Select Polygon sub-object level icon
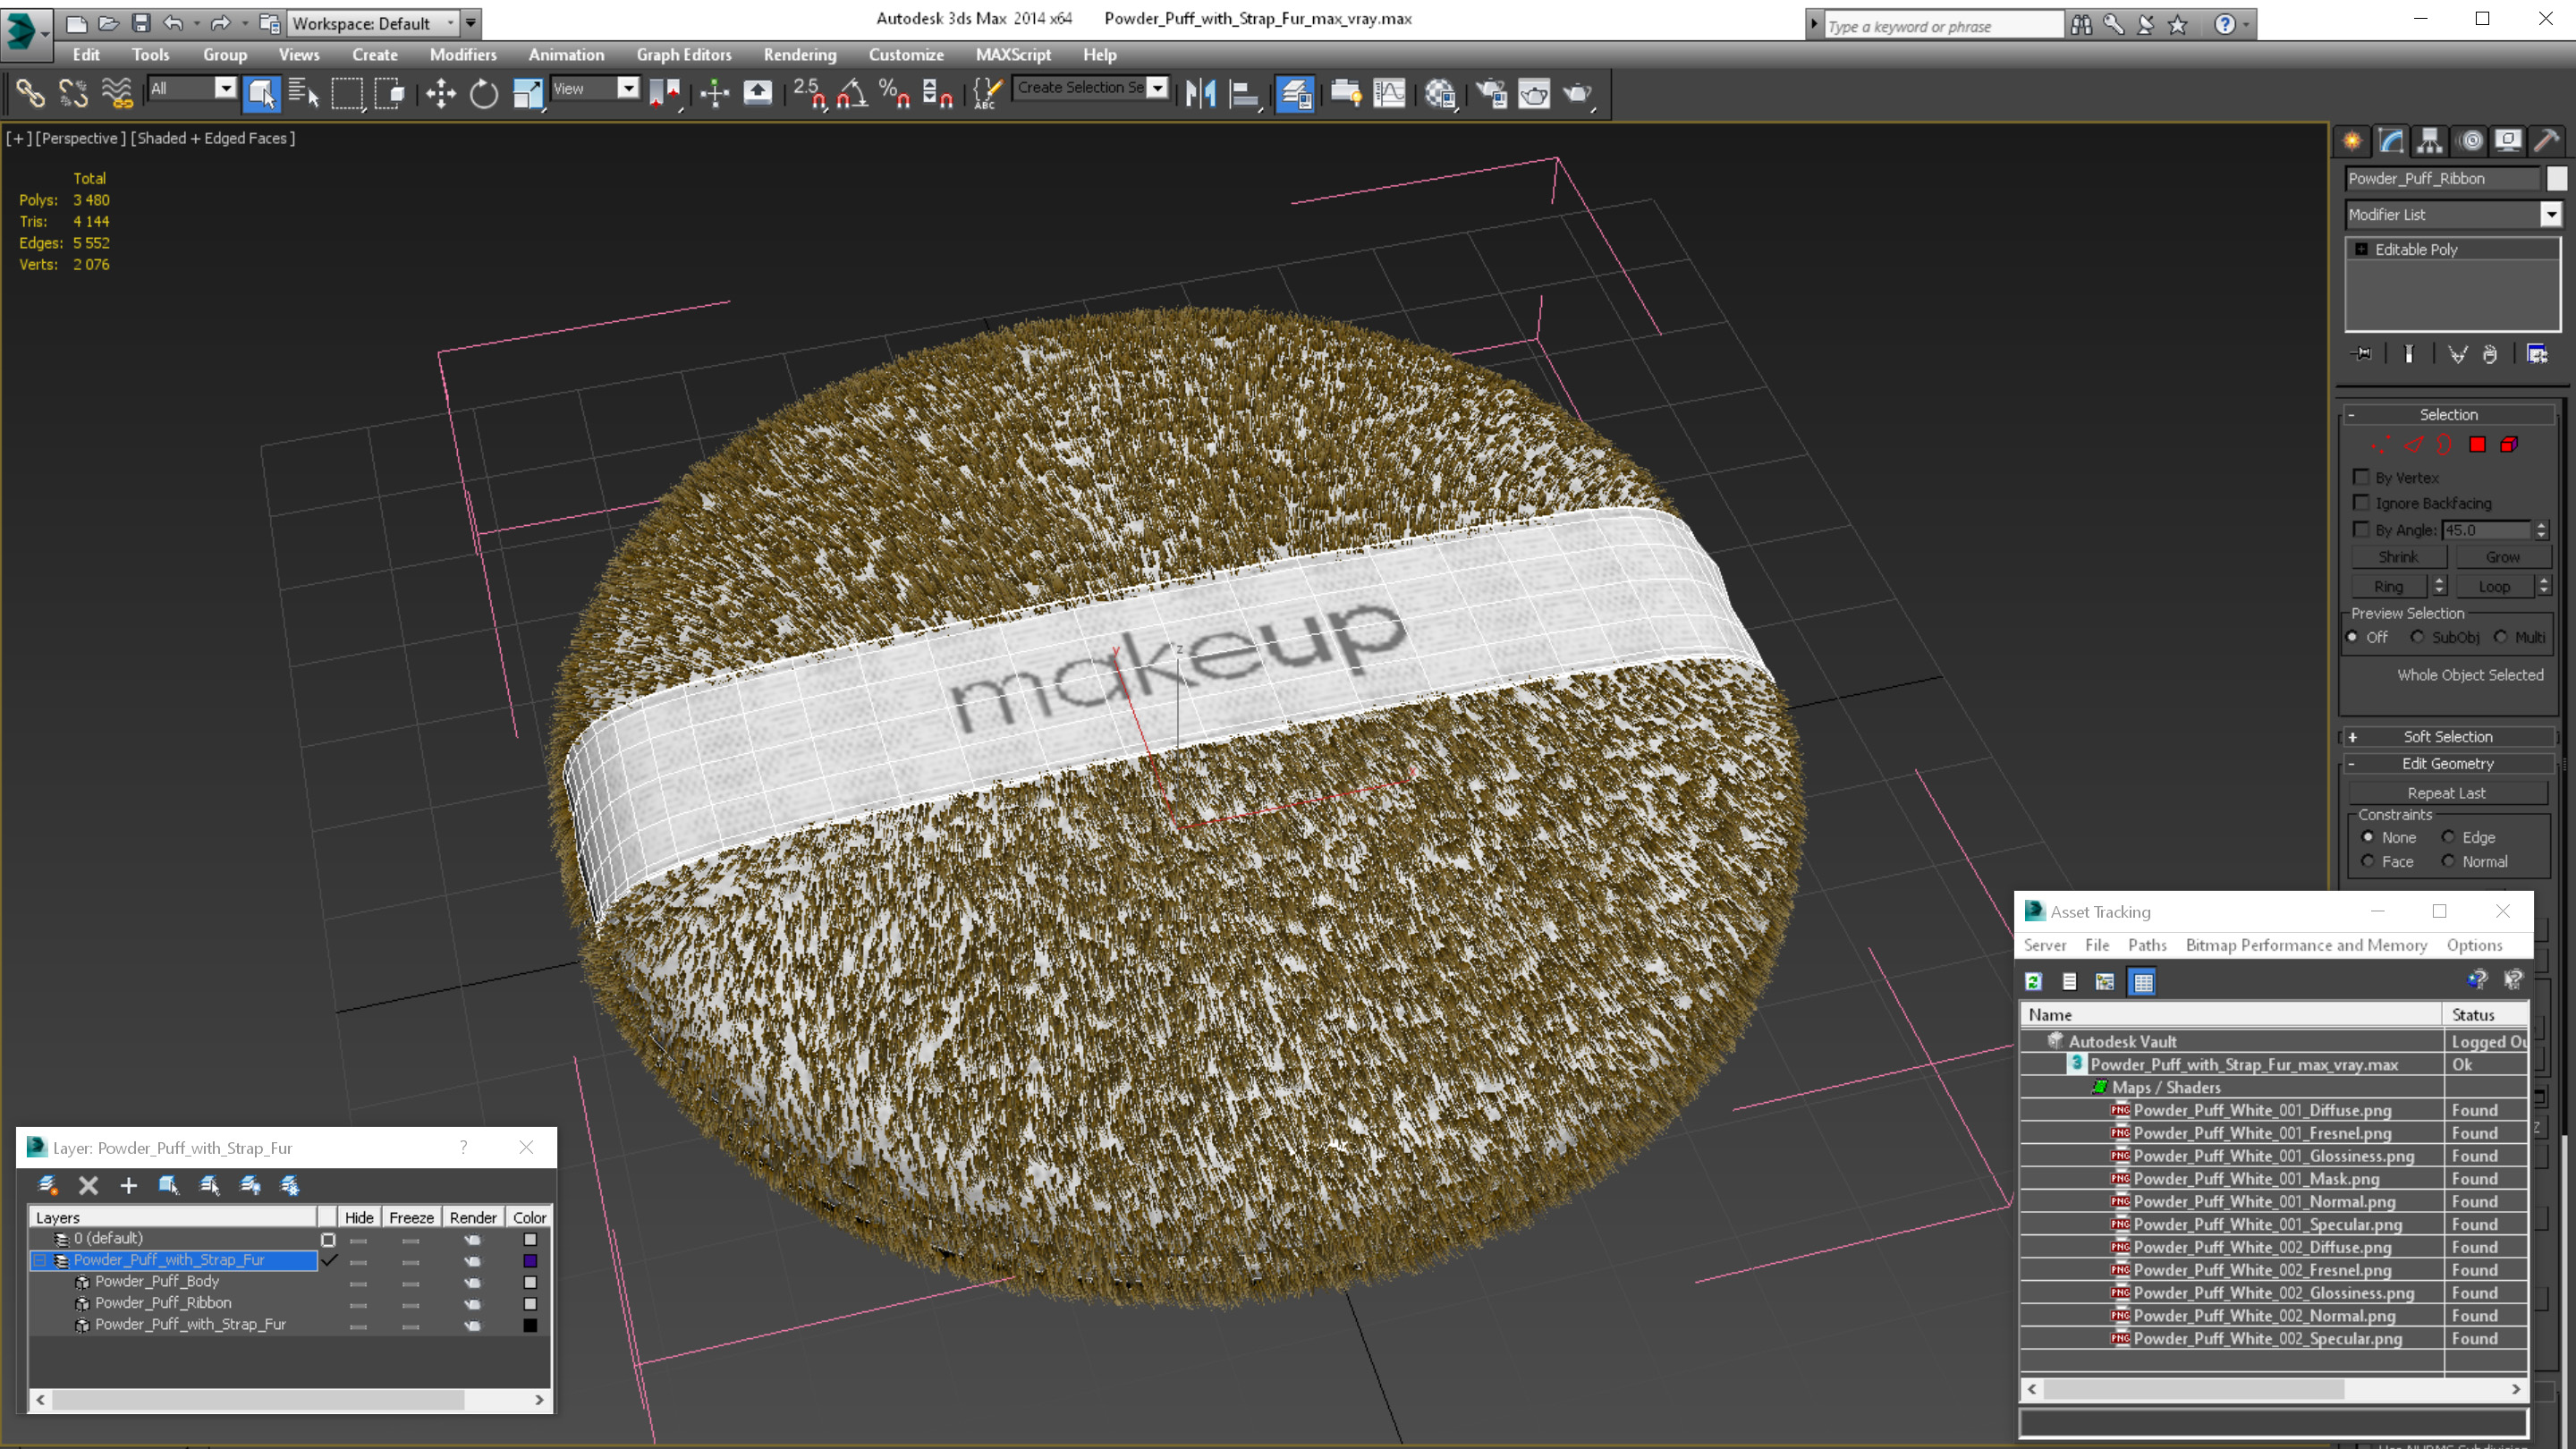Image resolution: width=2576 pixels, height=1449 pixels. [2477, 445]
